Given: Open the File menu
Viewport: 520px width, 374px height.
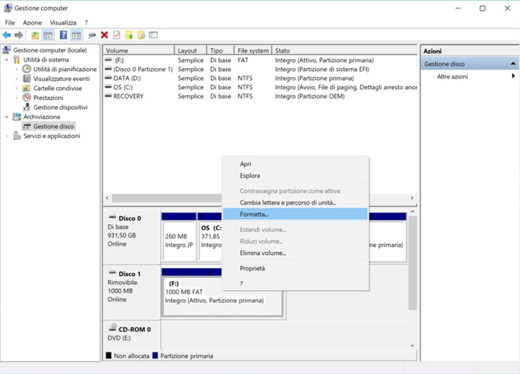Looking at the screenshot, I should (x=10, y=23).
